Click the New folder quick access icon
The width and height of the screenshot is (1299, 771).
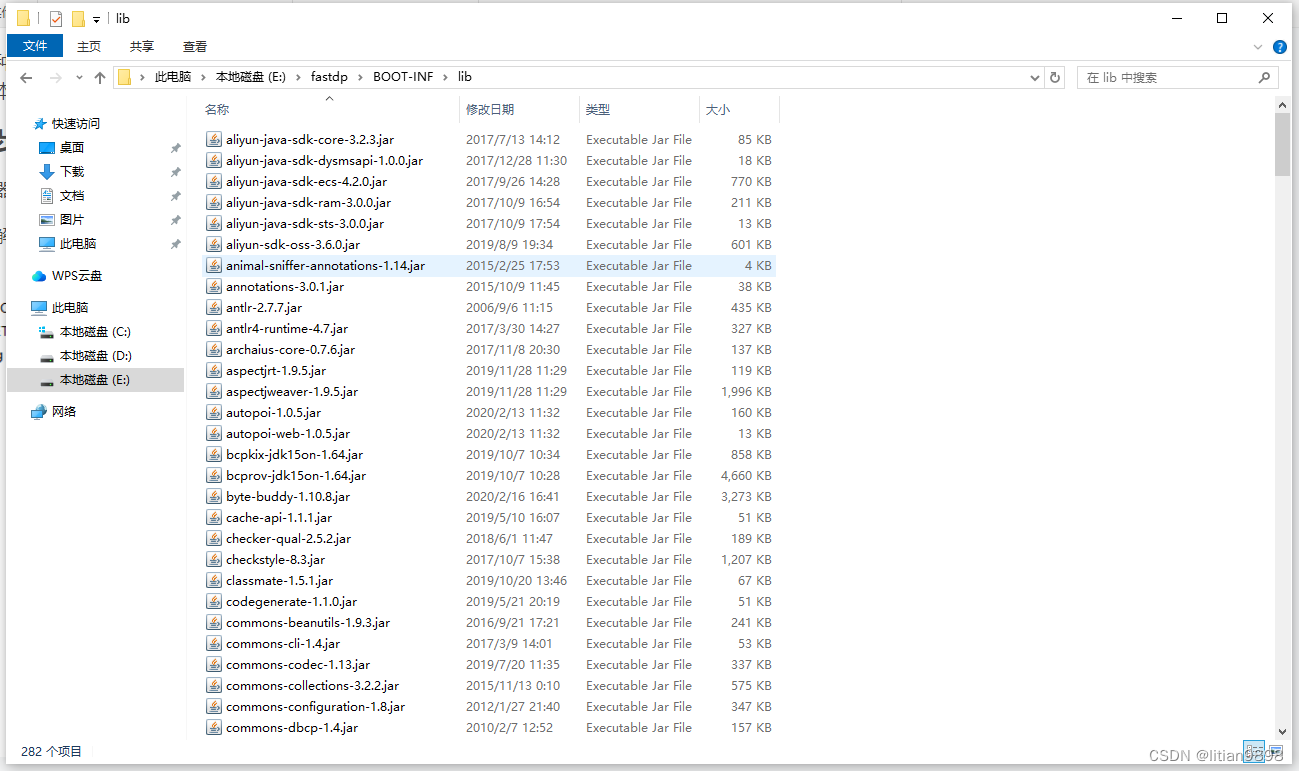pyautogui.click(x=78, y=18)
